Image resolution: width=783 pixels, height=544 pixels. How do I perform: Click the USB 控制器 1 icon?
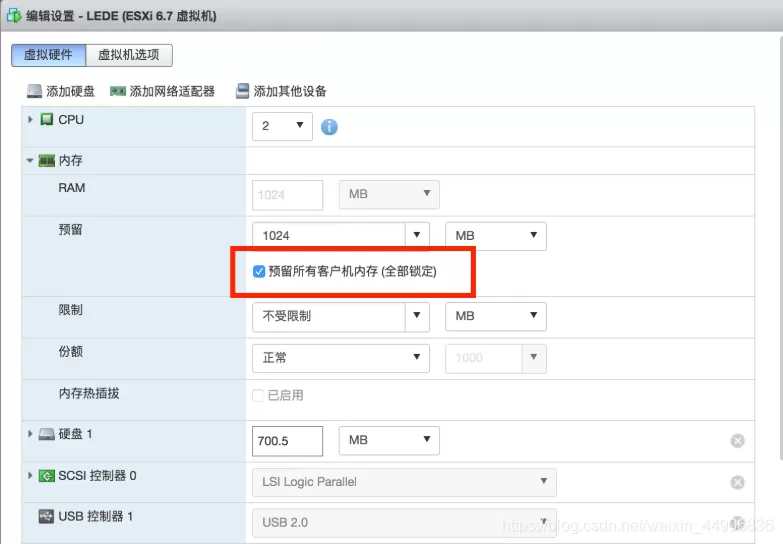tap(46, 516)
